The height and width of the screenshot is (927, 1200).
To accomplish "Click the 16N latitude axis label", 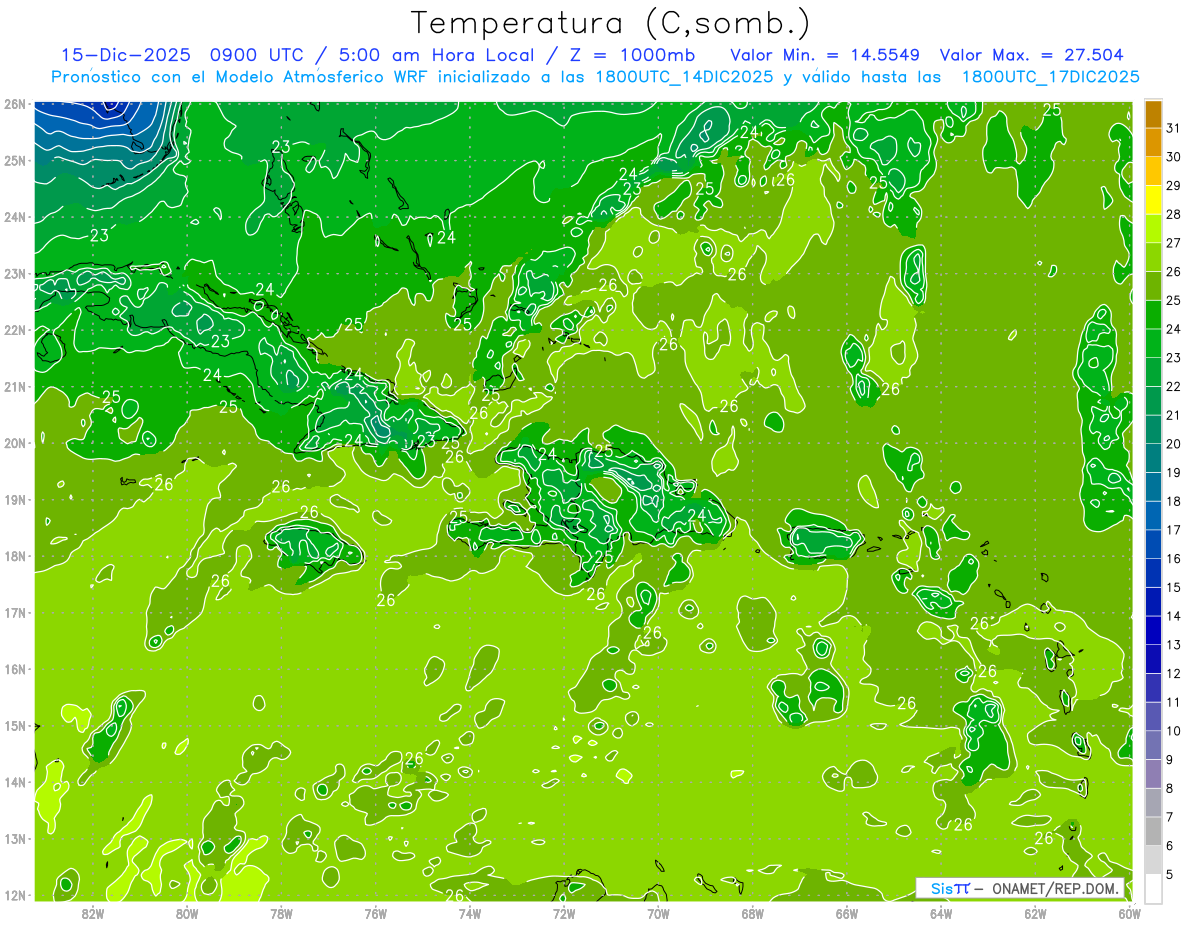I will 14,669.
